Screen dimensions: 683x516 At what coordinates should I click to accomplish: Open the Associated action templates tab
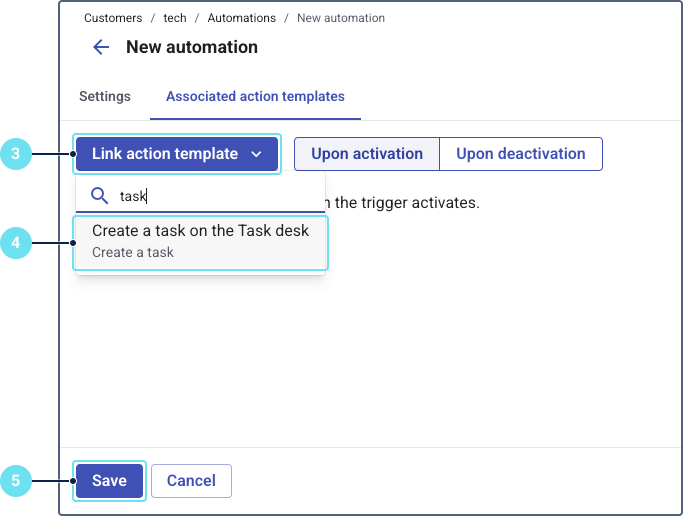pos(255,97)
